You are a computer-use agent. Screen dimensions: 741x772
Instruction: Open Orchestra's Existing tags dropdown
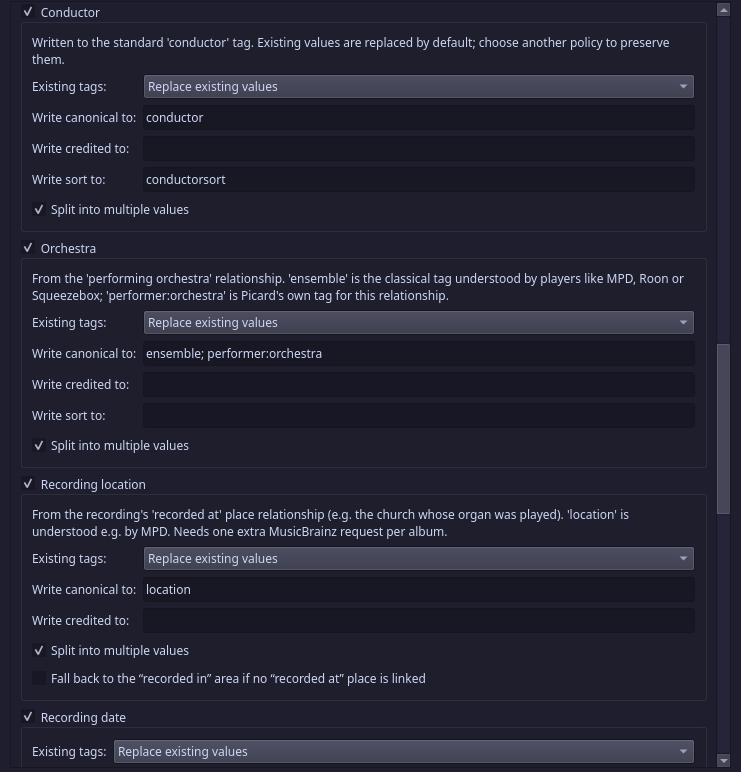pyautogui.click(x=419, y=322)
